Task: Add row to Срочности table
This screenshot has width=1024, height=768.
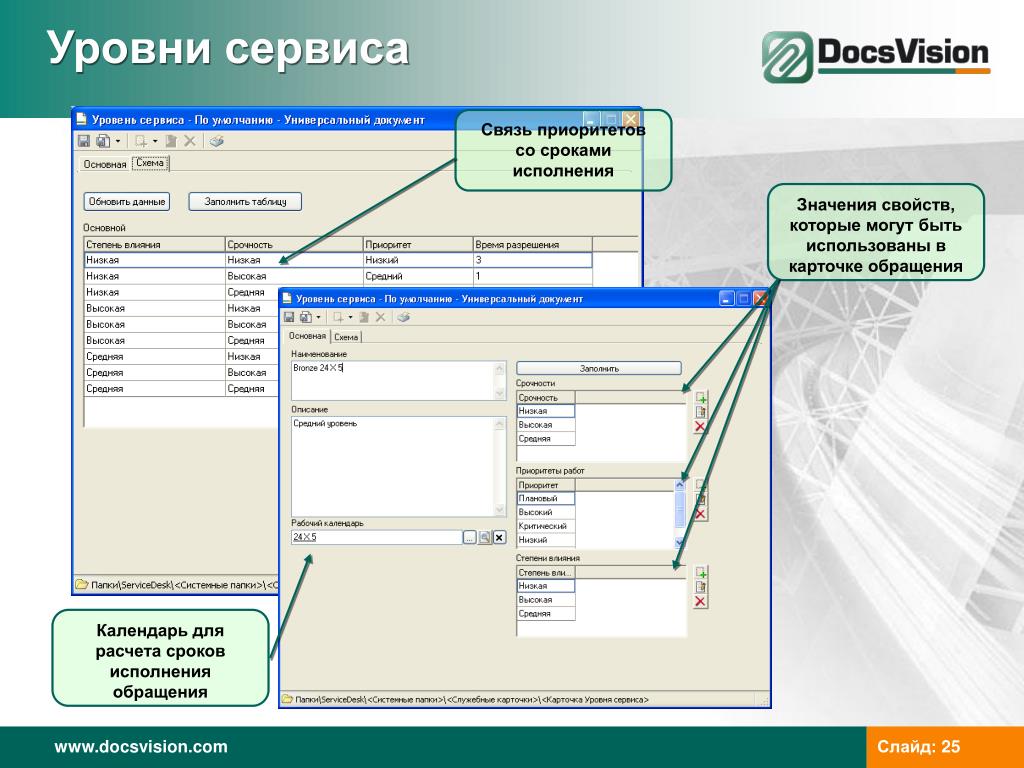Action: 701,398
